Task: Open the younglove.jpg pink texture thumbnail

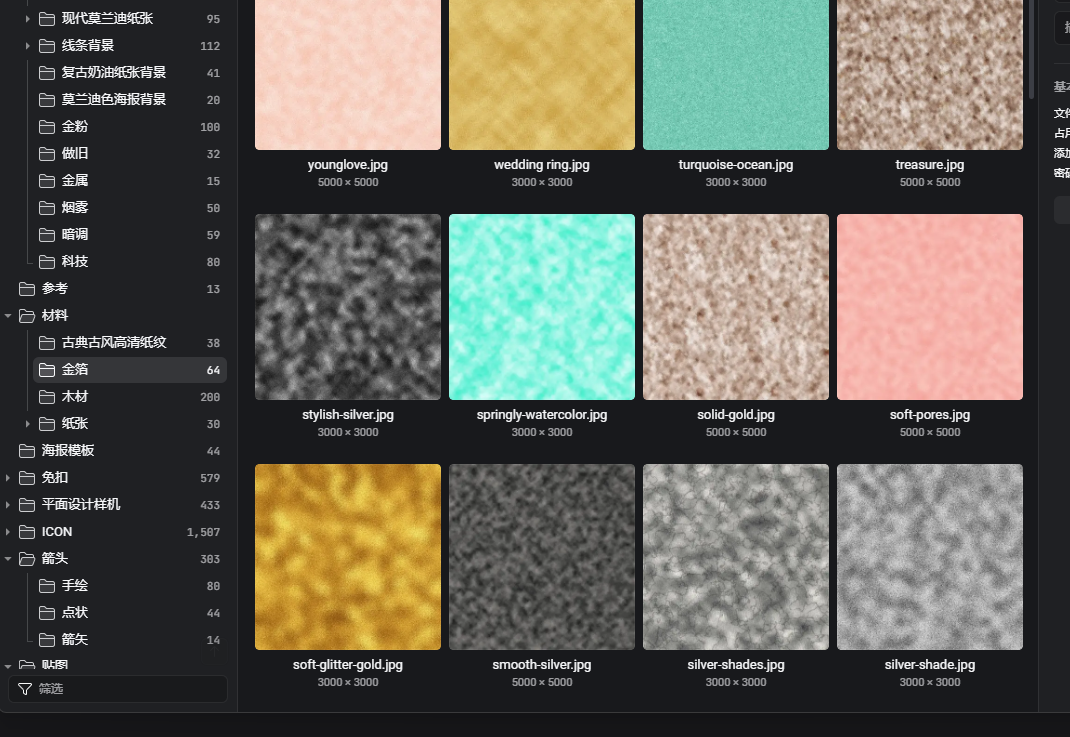Action: 348,74
